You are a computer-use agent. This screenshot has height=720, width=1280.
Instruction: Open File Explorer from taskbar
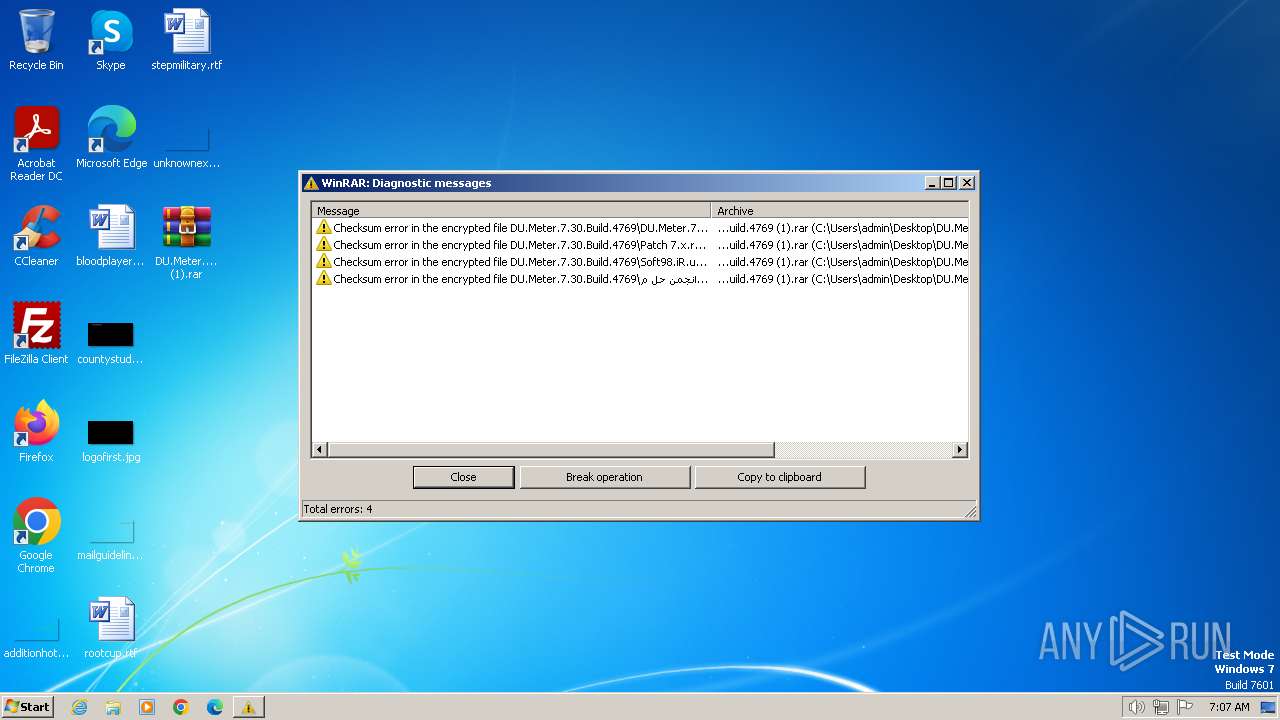coord(113,707)
